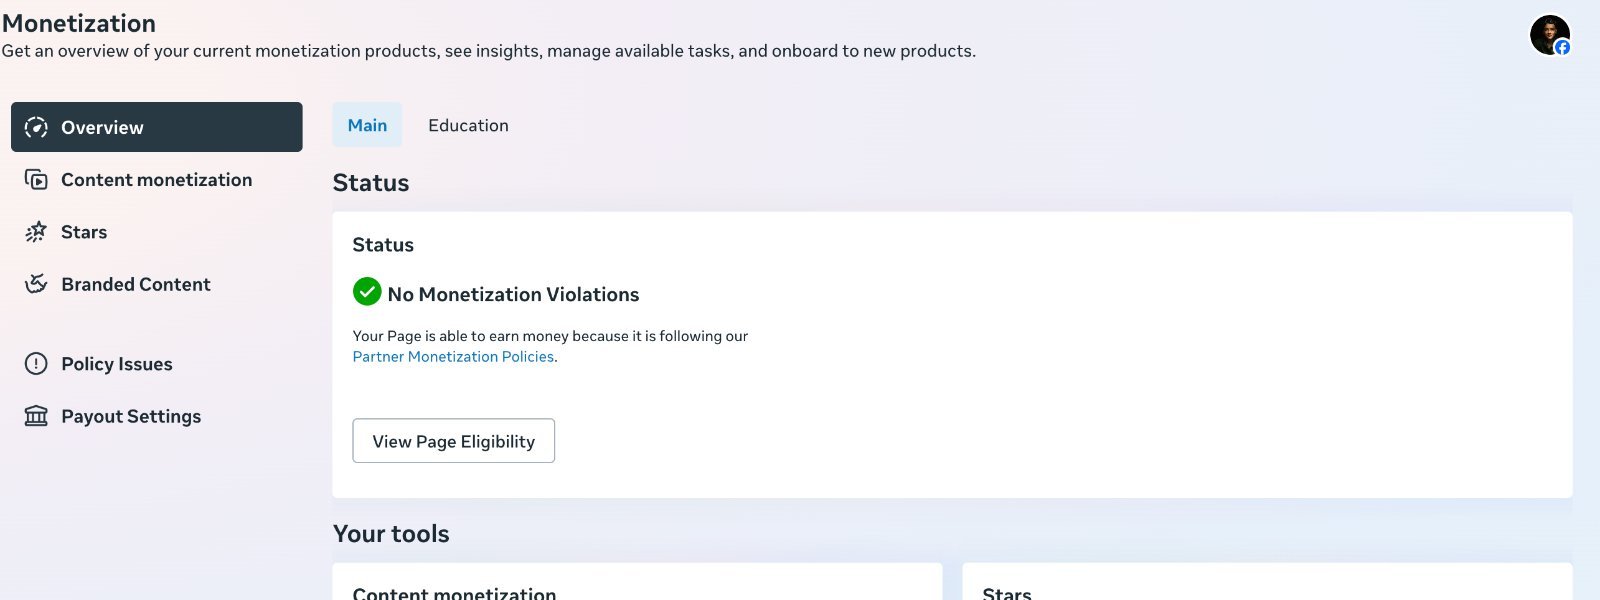Click the Policy Issues exclamation icon
1600x600 pixels.
coord(36,364)
